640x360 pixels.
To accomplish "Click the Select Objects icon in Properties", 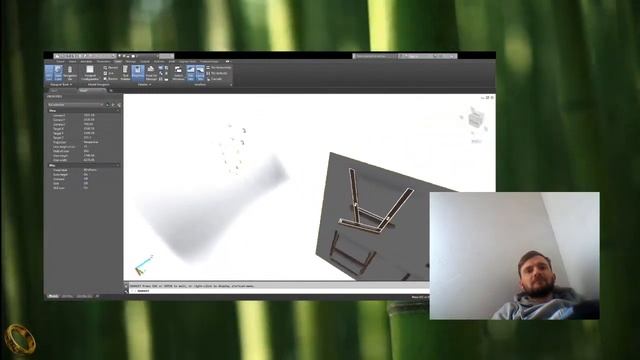I will click(113, 105).
